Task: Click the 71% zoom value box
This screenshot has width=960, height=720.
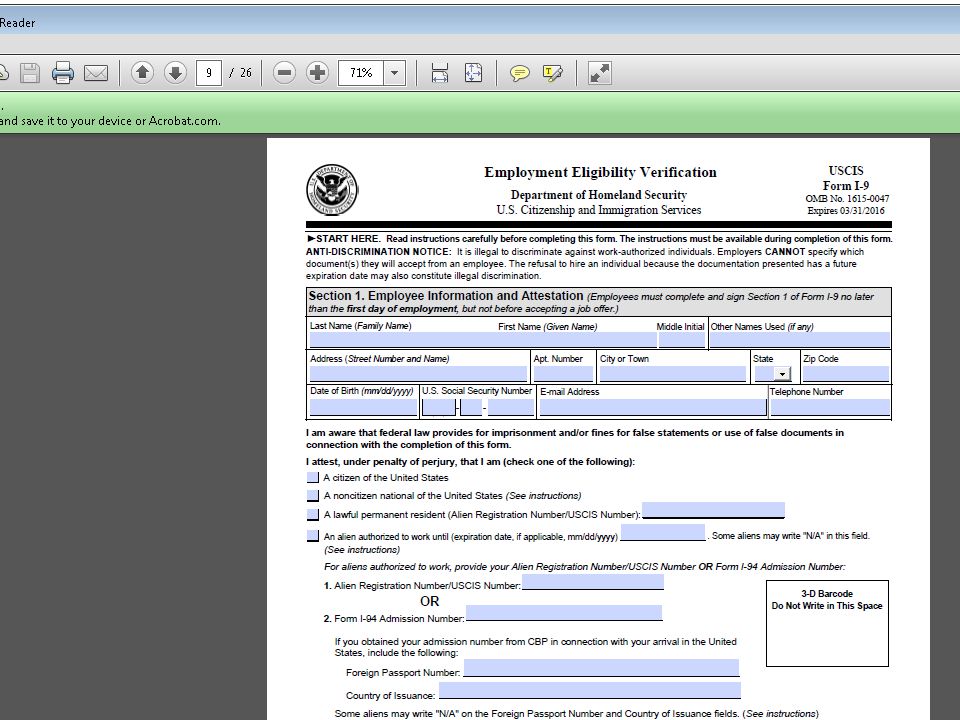Action: pos(361,73)
